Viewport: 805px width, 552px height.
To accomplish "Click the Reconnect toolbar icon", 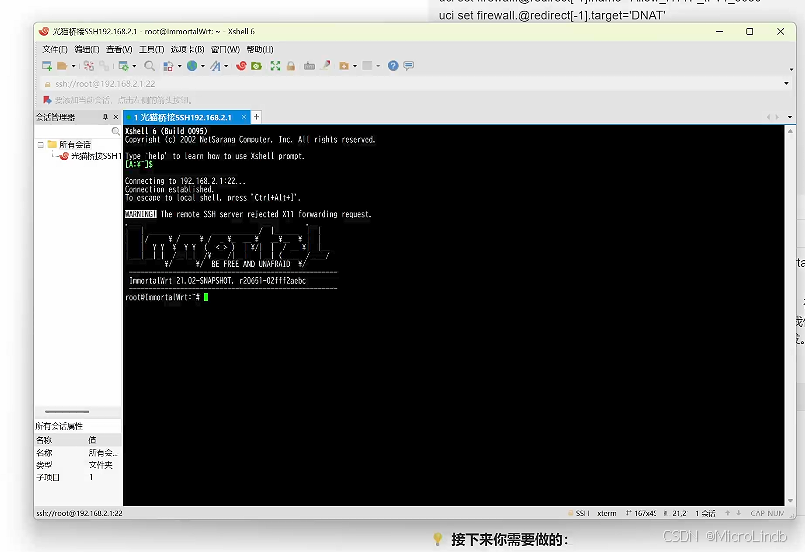I will coord(104,66).
